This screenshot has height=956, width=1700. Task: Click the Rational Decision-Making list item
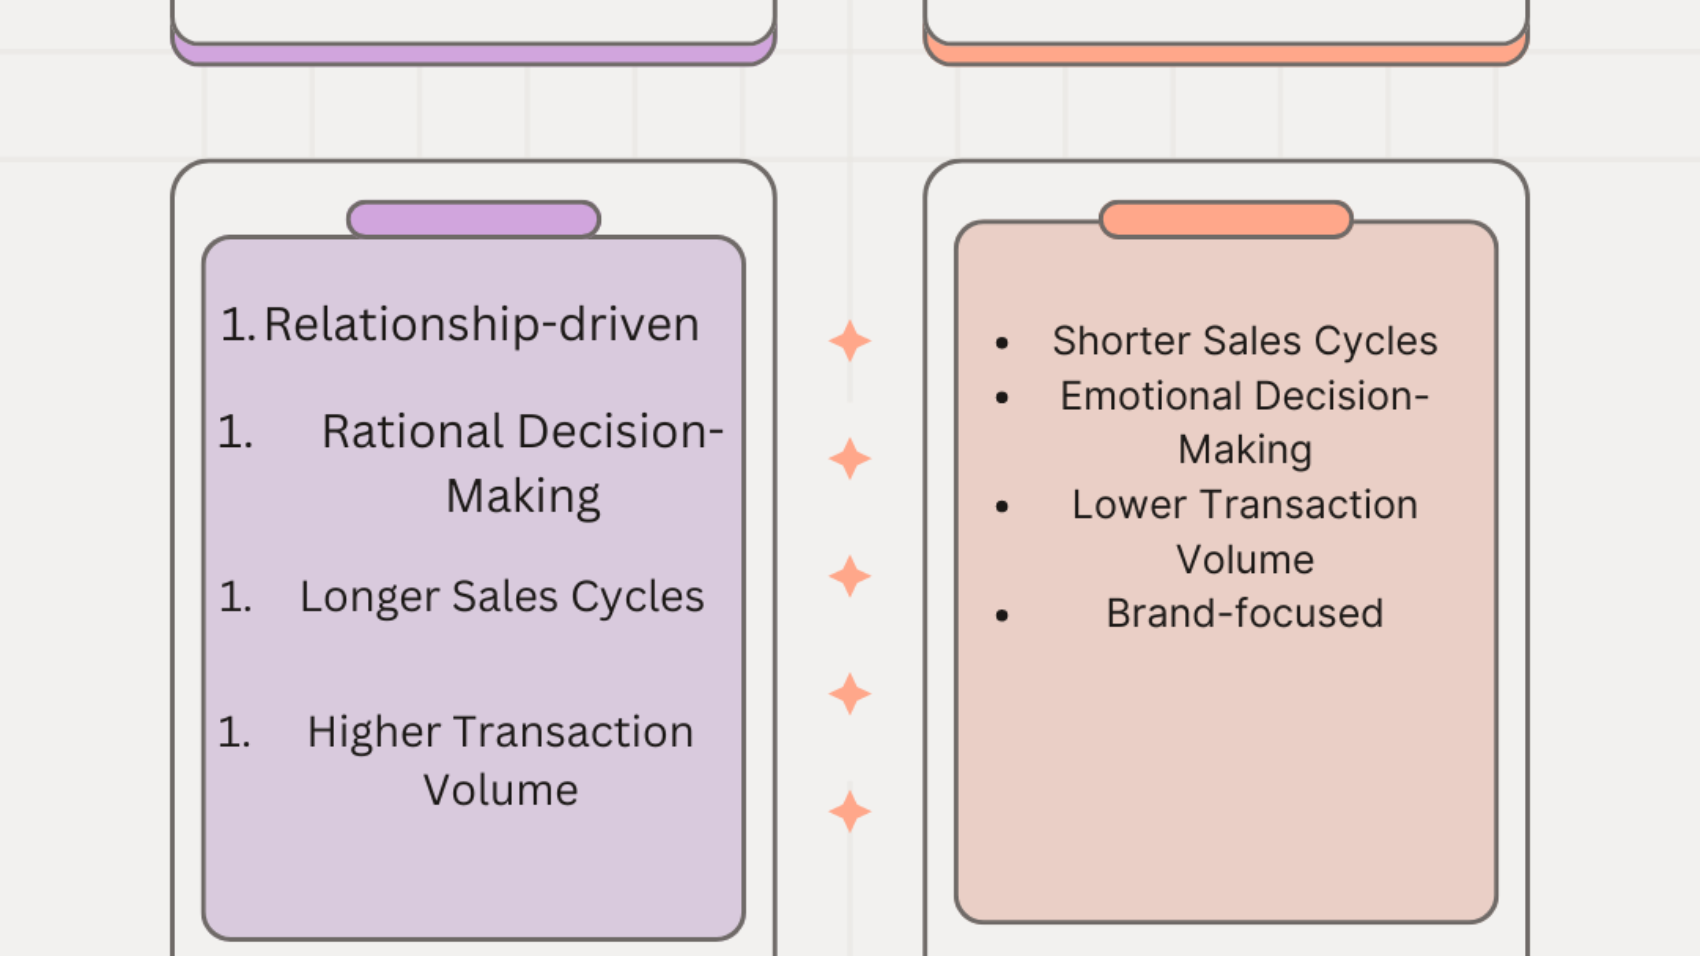pos(522,463)
